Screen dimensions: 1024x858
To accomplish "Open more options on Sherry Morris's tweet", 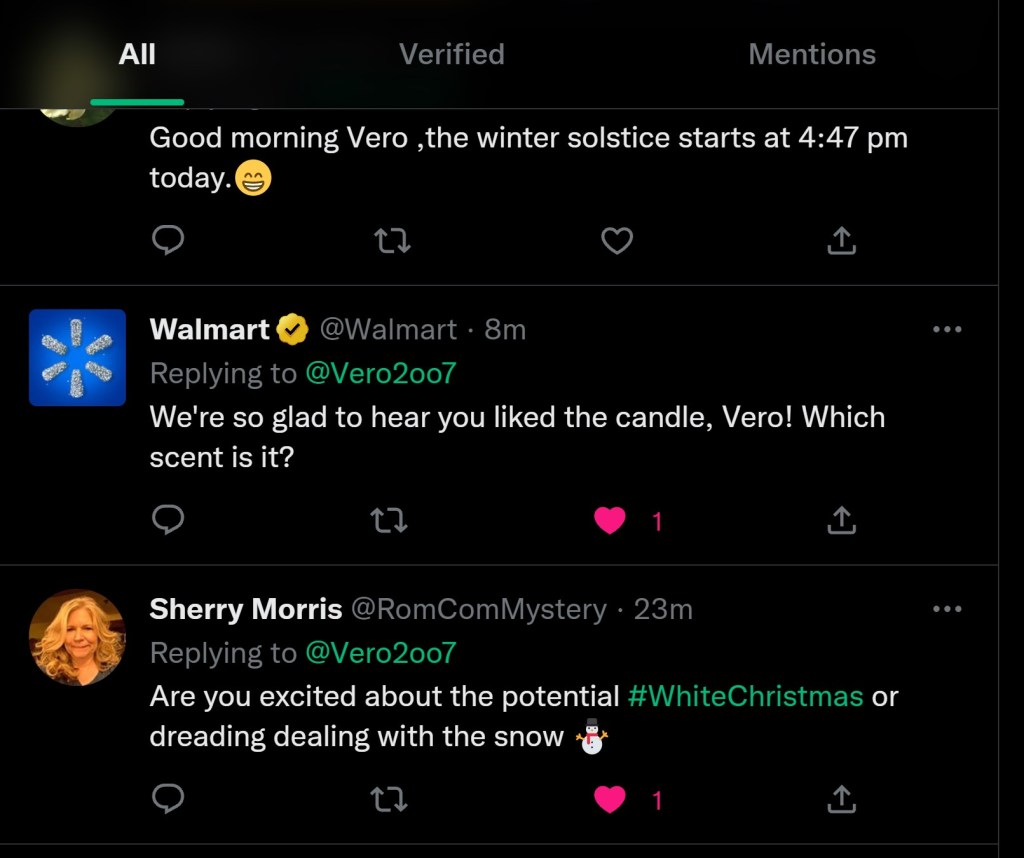I will click(x=946, y=609).
